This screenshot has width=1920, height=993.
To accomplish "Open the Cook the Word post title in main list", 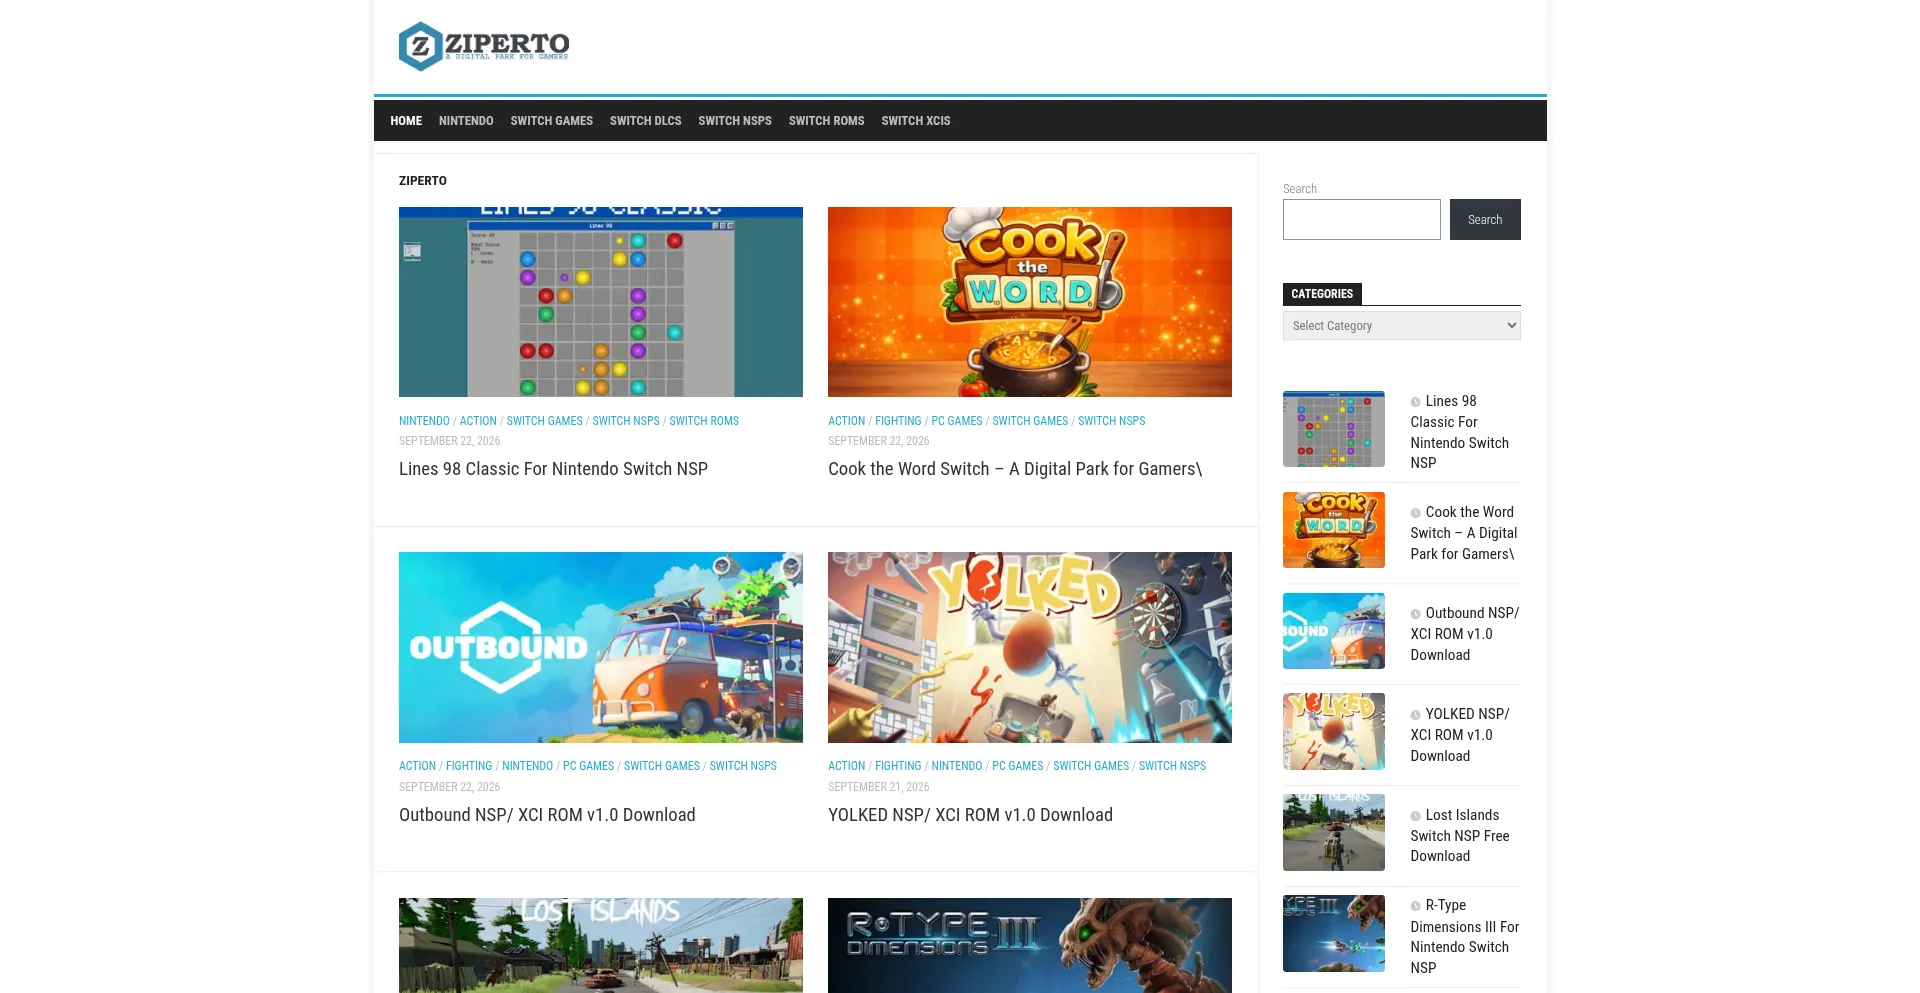I will coord(1015,469).
